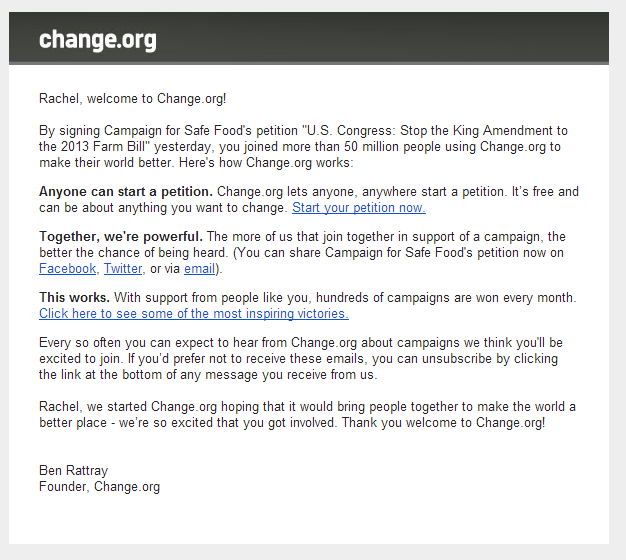The image size is (626, 560).
Task: Click the change.org logo in header
Action: click(98, 40)
